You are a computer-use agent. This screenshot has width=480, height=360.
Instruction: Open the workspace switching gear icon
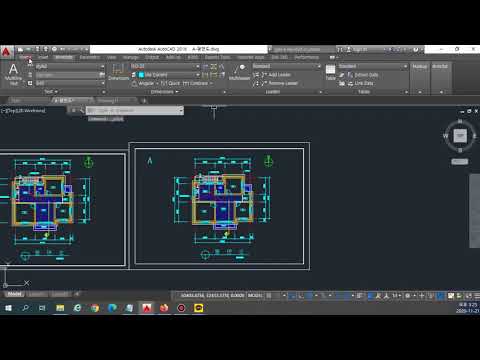coord(407,296)
